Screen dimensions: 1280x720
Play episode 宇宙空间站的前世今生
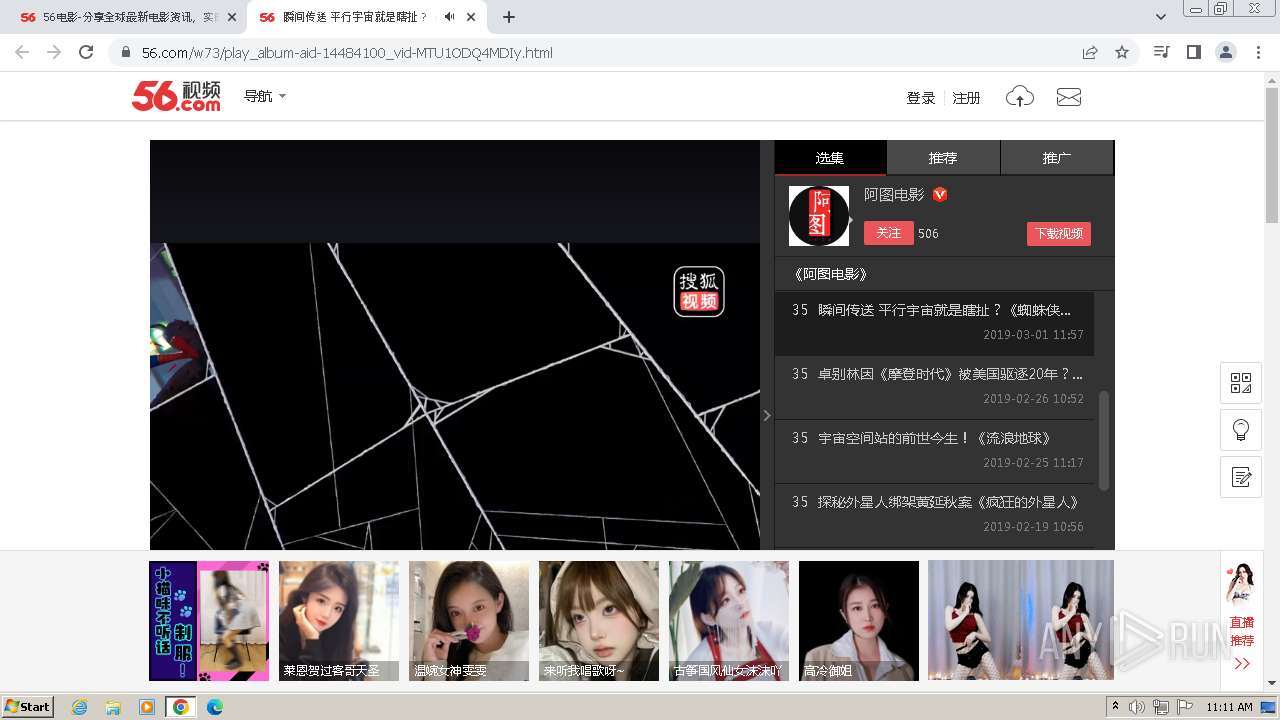[x=934, y=450]
